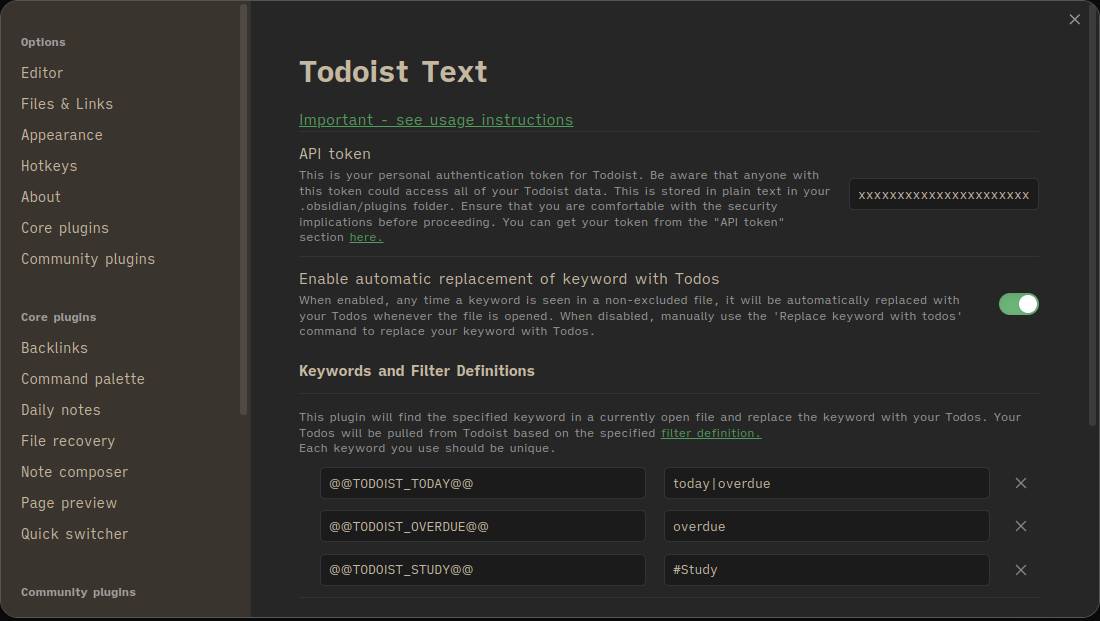Remove the @@TODOIST_STUDY@@ keyword row
1100x621 pixels.
tap(1021, 569)
